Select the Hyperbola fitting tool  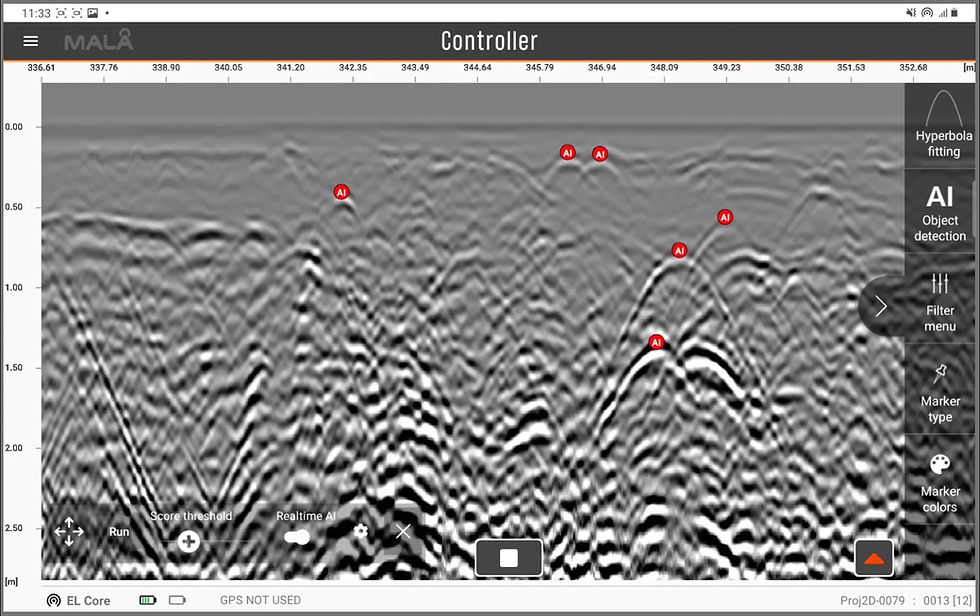coord(942,125)
